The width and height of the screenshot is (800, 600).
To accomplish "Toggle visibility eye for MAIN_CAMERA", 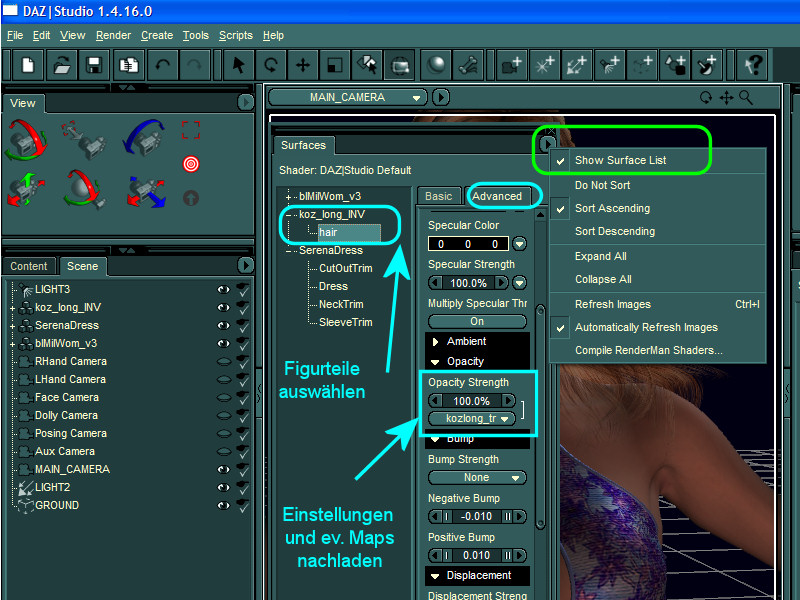I will [x=223, y=469].
